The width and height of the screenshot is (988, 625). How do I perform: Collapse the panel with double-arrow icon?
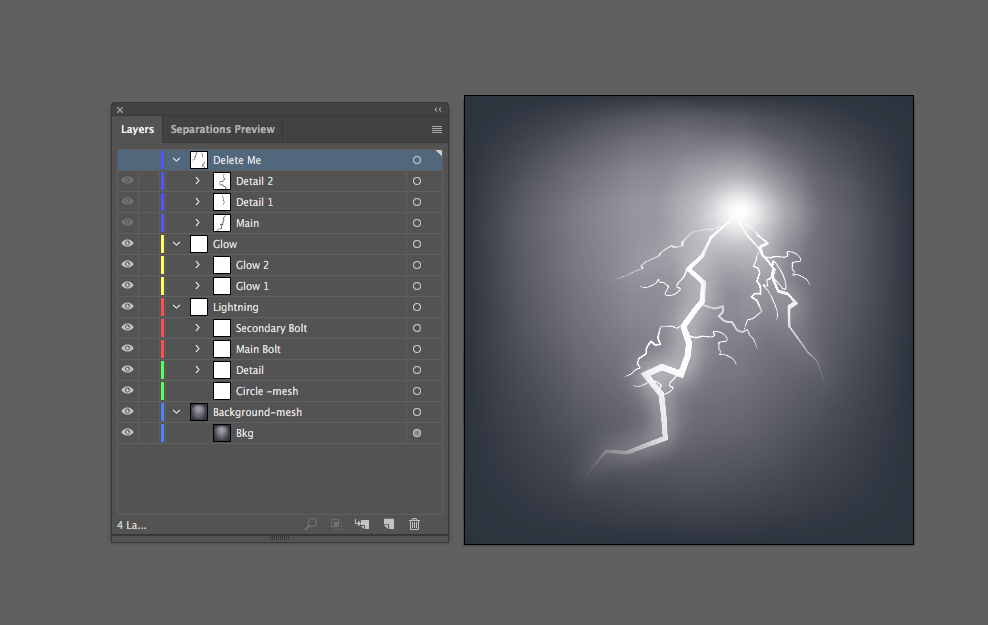tap(438, 110)
